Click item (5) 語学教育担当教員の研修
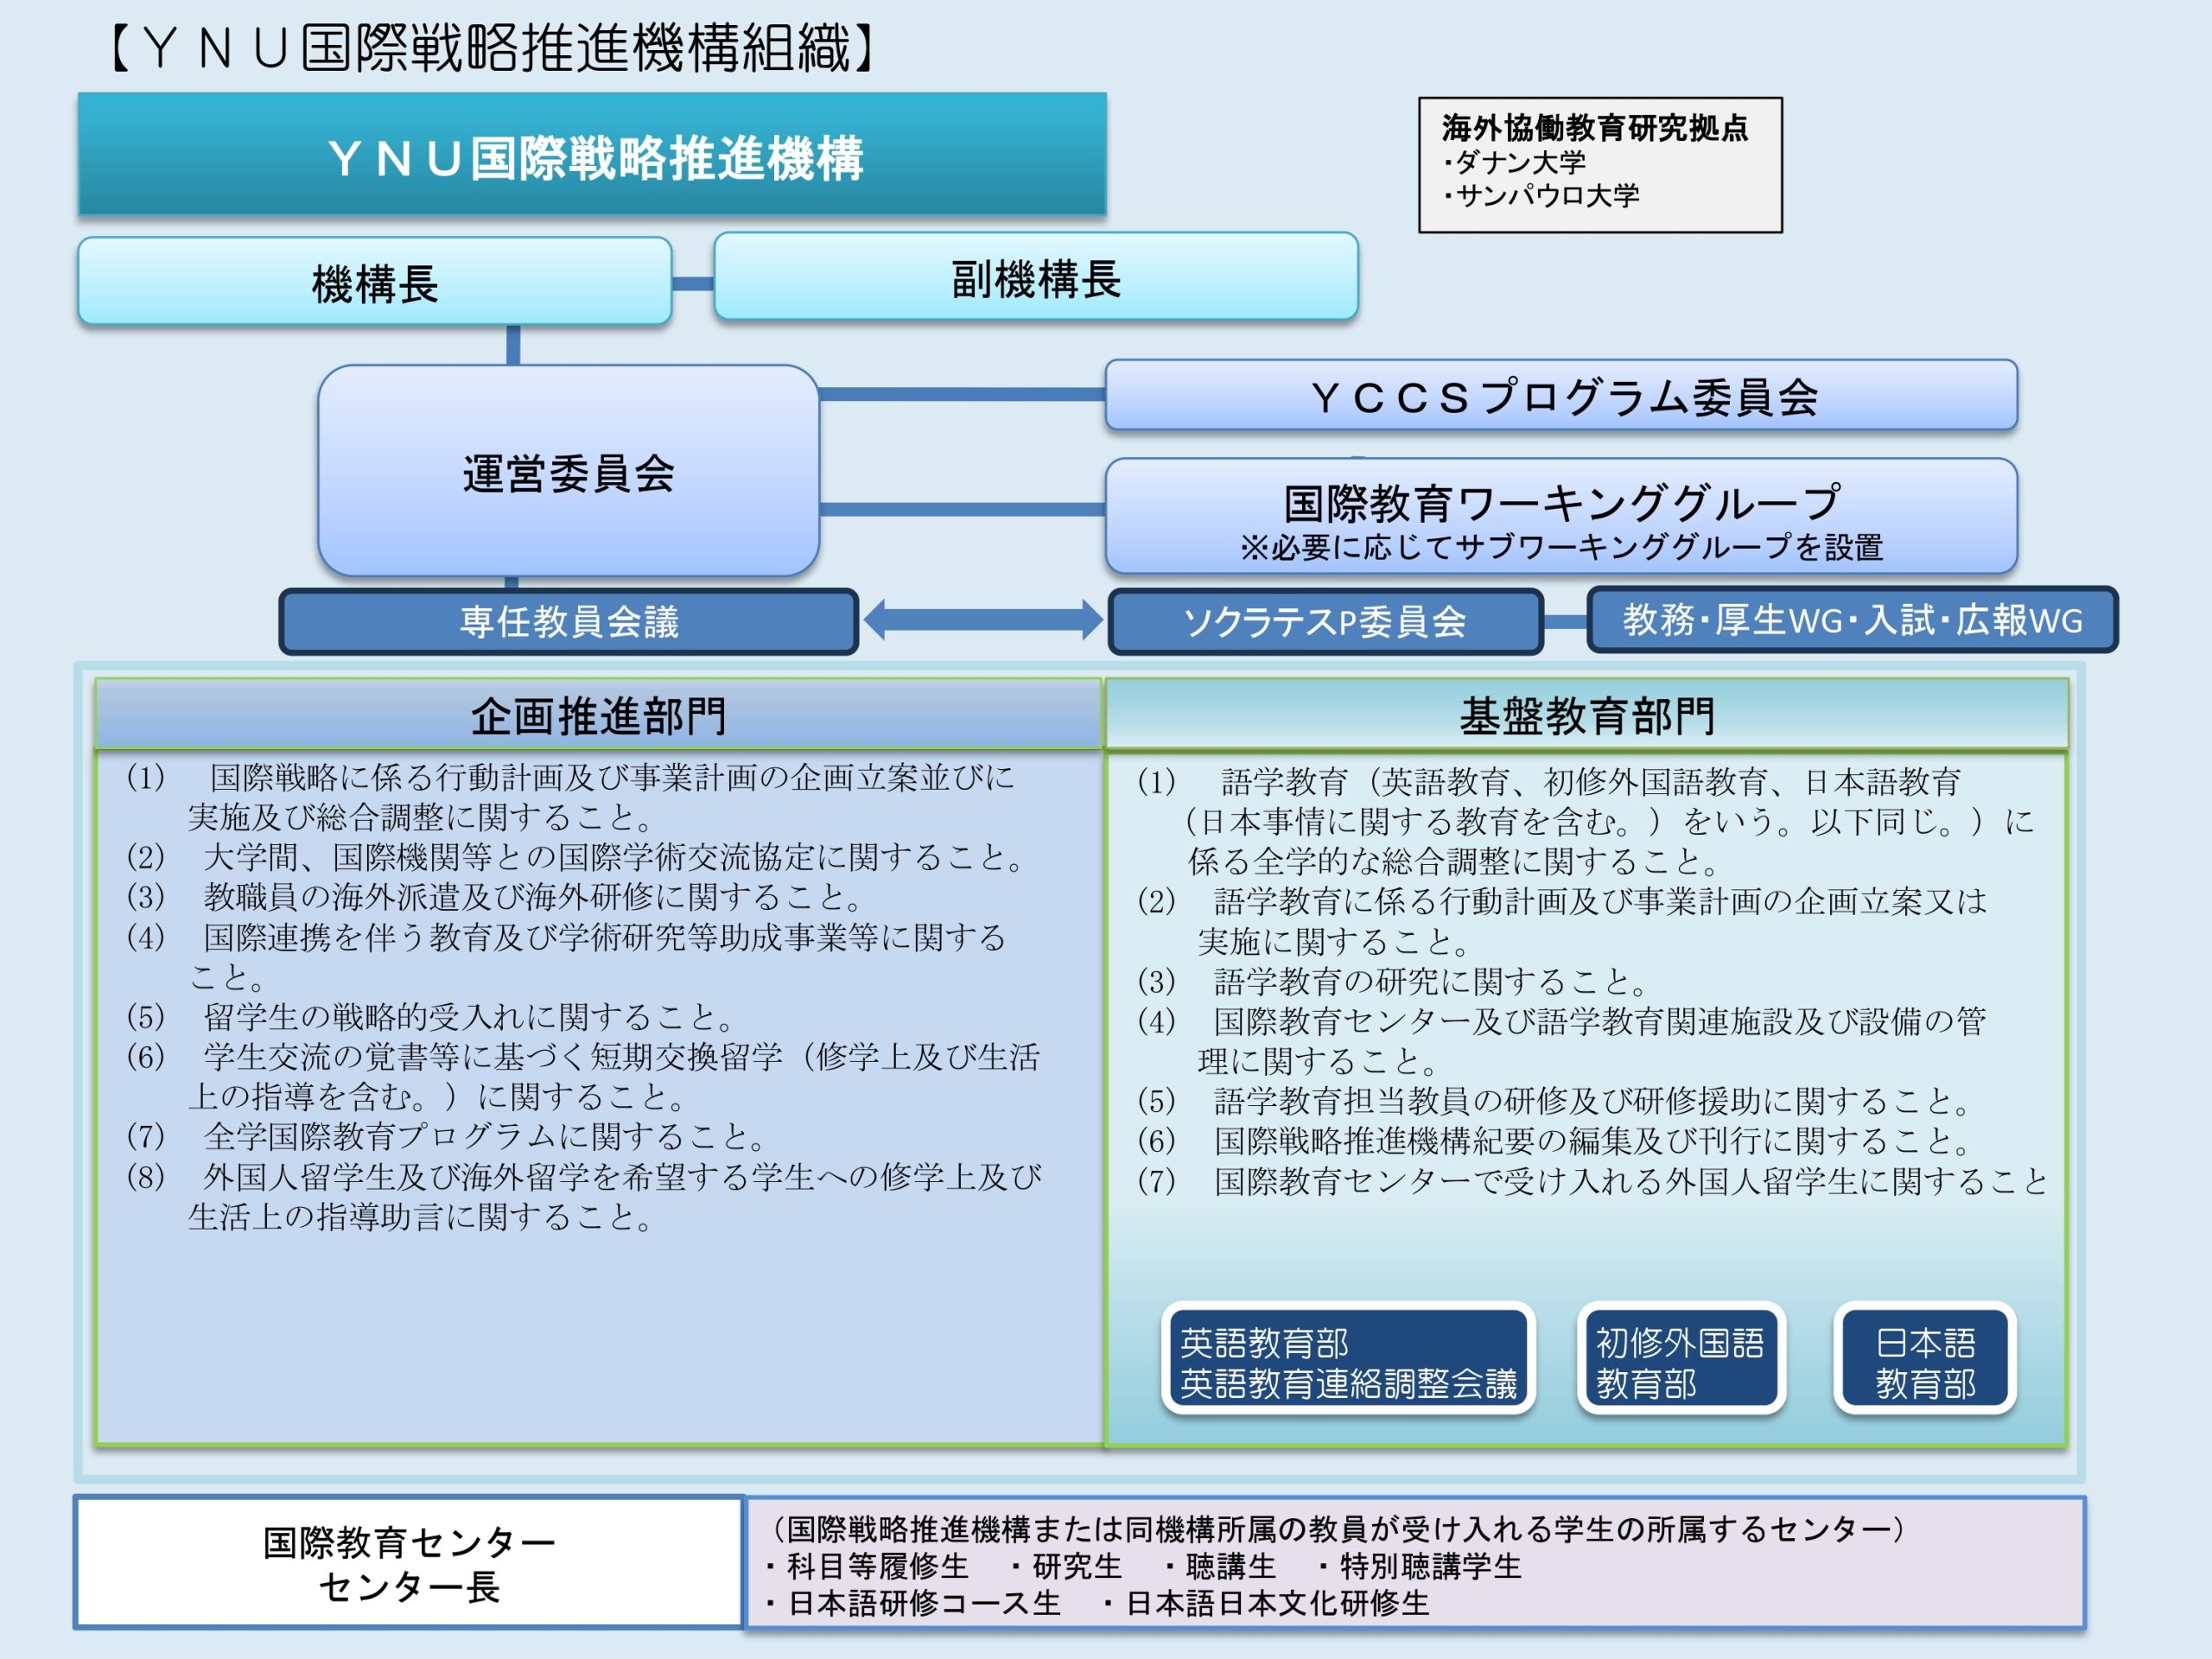The width and height of the screenshot is (2212, 1659). [x=1555, y=1101]
